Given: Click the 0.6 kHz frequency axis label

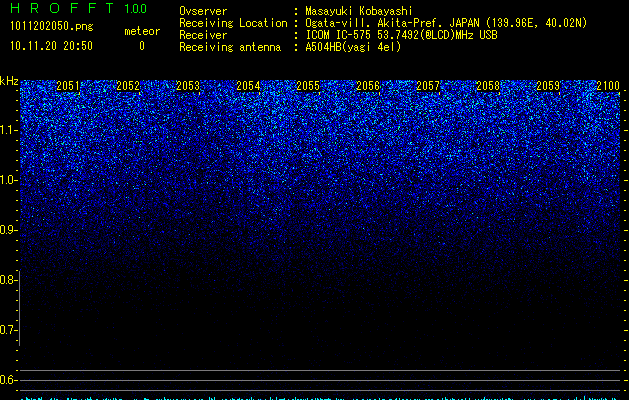Looking at the screenshot, I should point(8,380).
